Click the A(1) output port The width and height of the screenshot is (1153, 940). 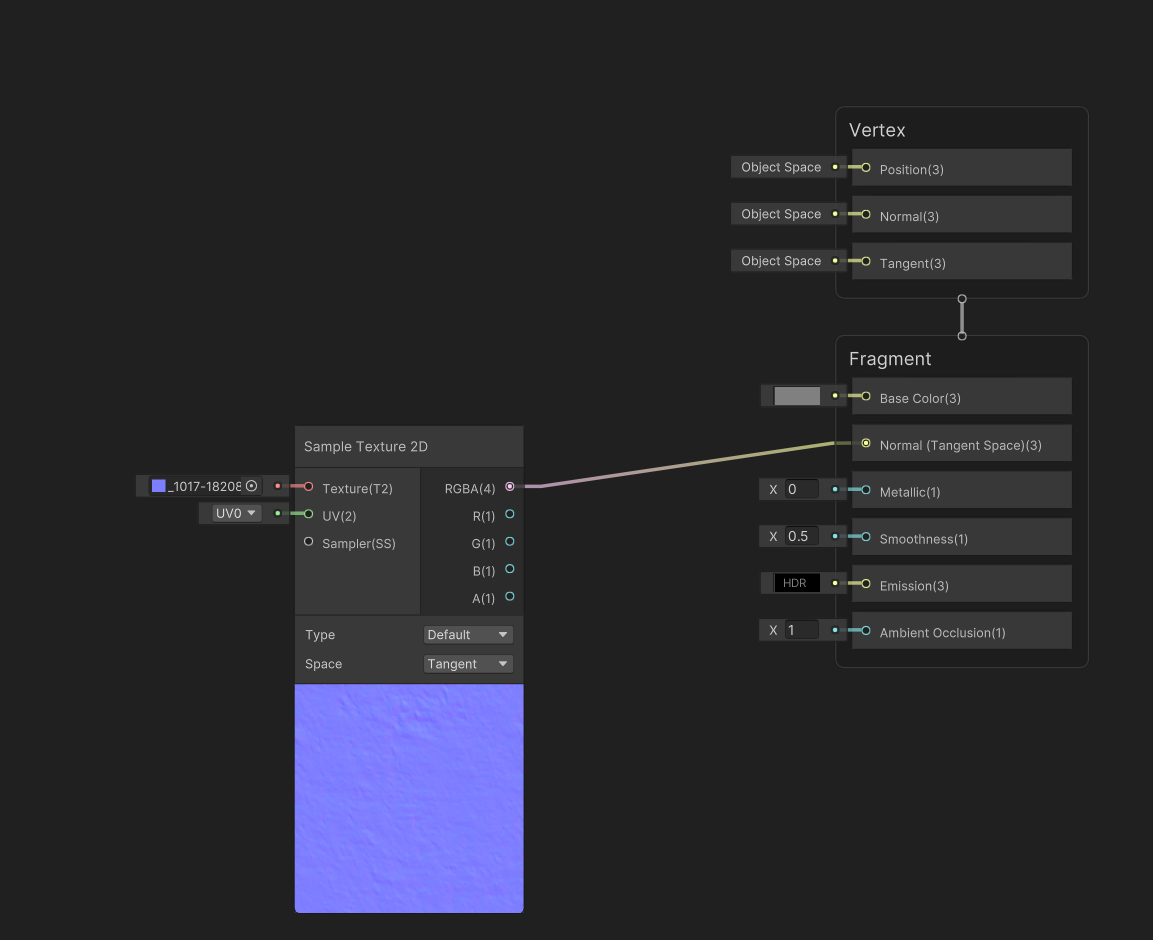pos(509,598)
